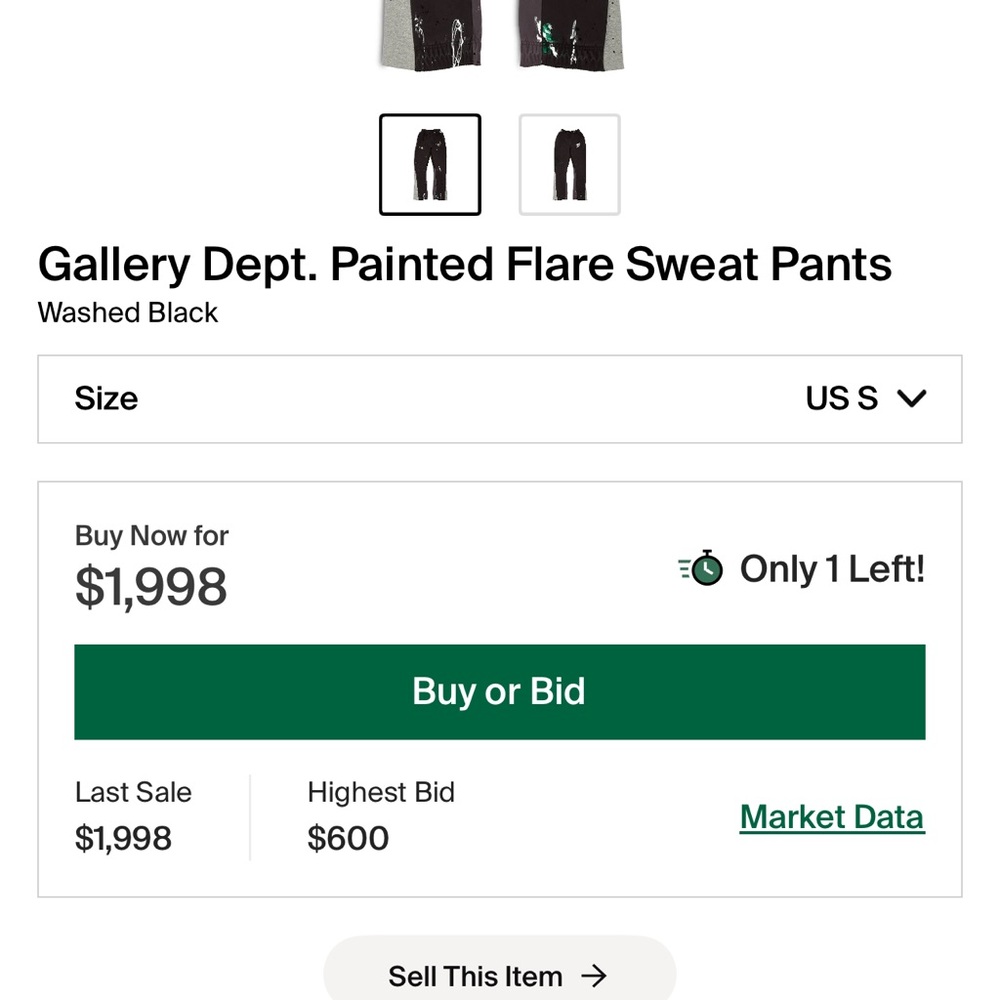Image resolution: width=1000 pixels, height=1000 pixels.
Task: Open the Size dropdown chevron
Action: point(911,399)
